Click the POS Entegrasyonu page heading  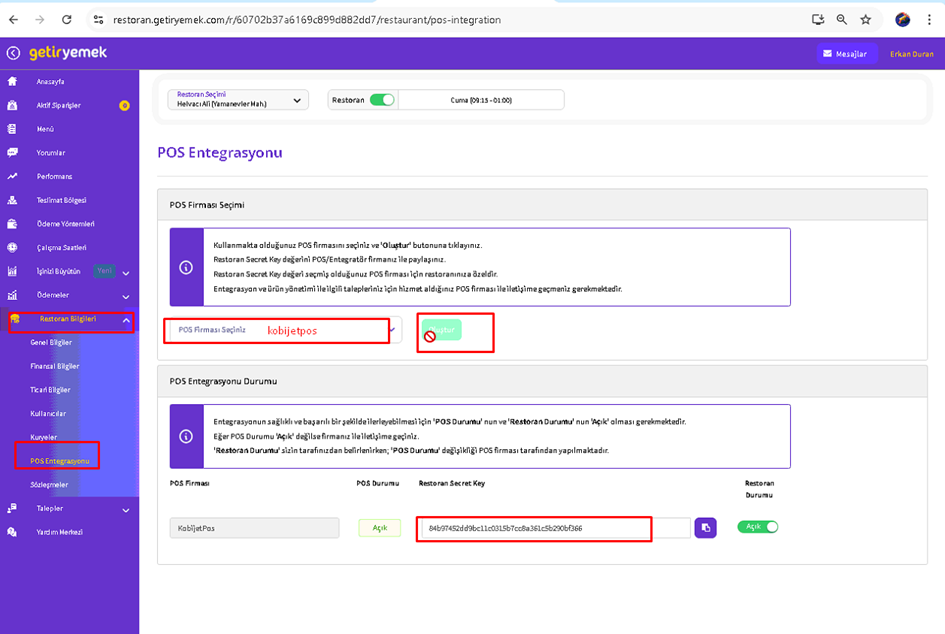tap(220, 152)
